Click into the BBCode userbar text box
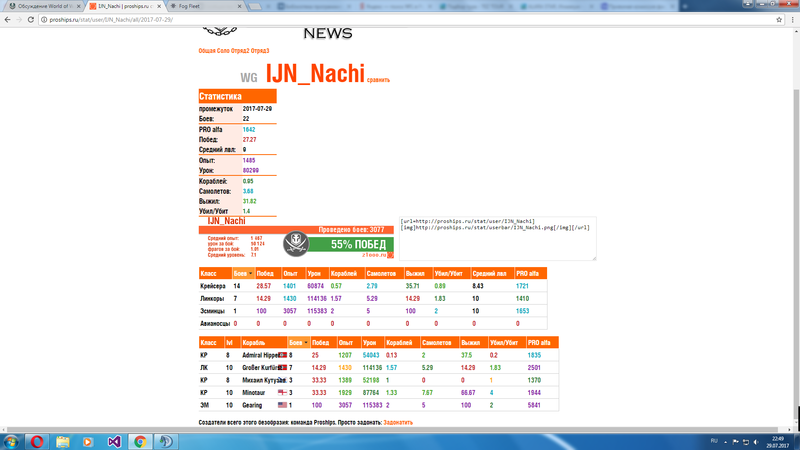 [497, 239]
